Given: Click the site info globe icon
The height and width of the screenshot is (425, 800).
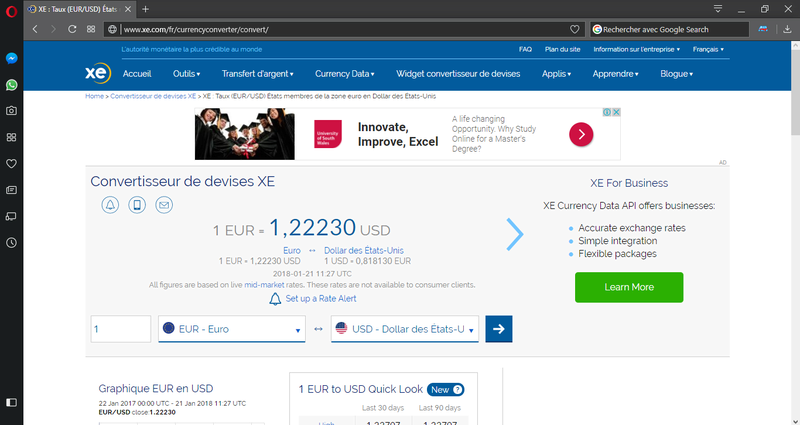Looking at the screenshot, I should pyautogui.click(x=112, y=30).
